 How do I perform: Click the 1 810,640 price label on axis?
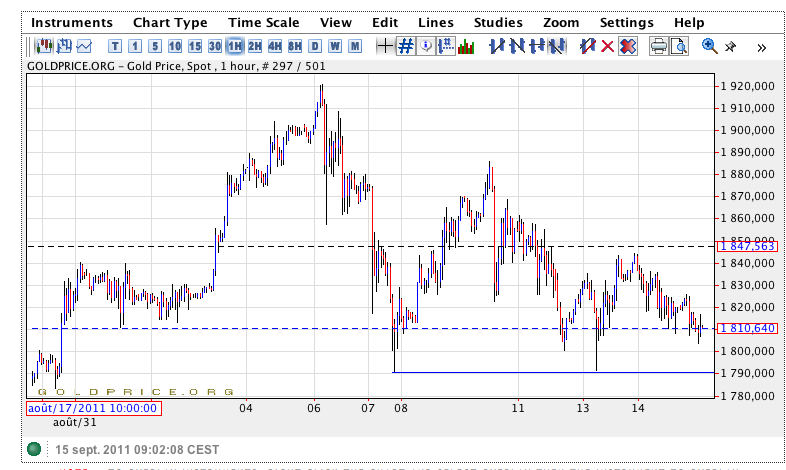(748, 329)
